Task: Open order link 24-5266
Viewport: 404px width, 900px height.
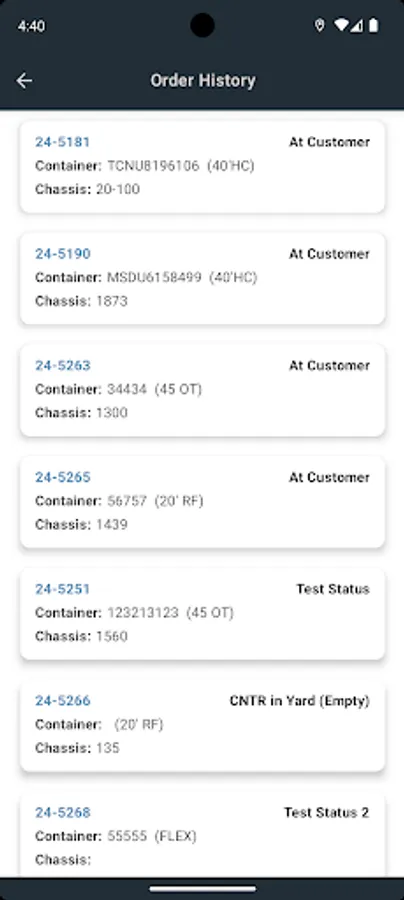Action: (63, 701)
